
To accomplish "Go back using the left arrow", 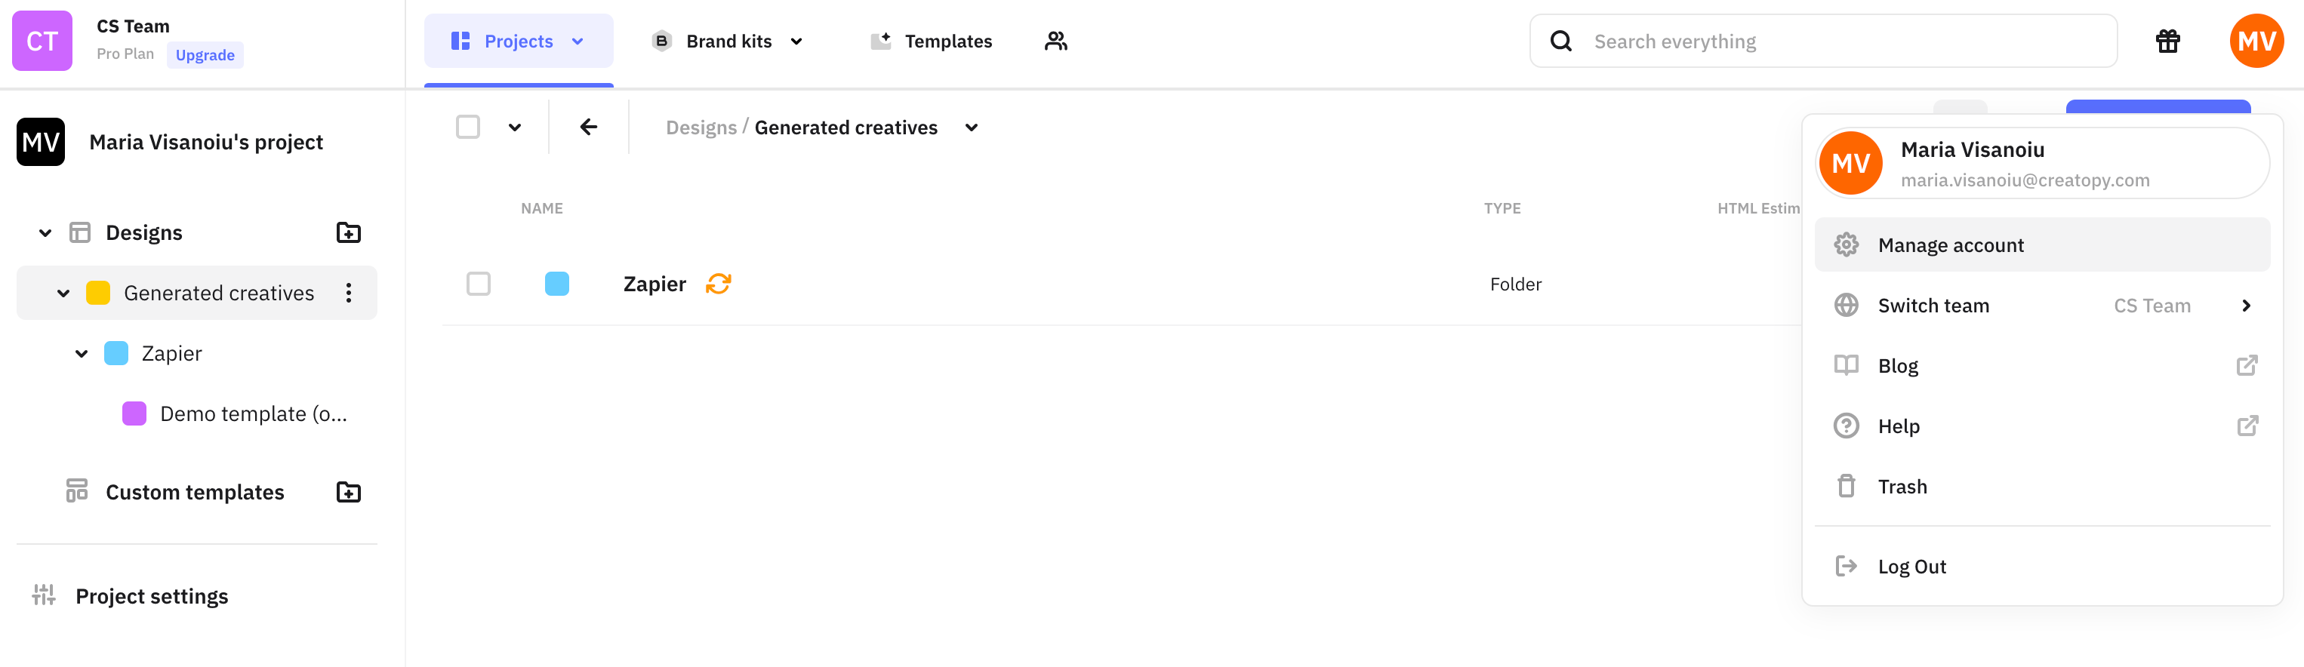I will pos(589,127).
